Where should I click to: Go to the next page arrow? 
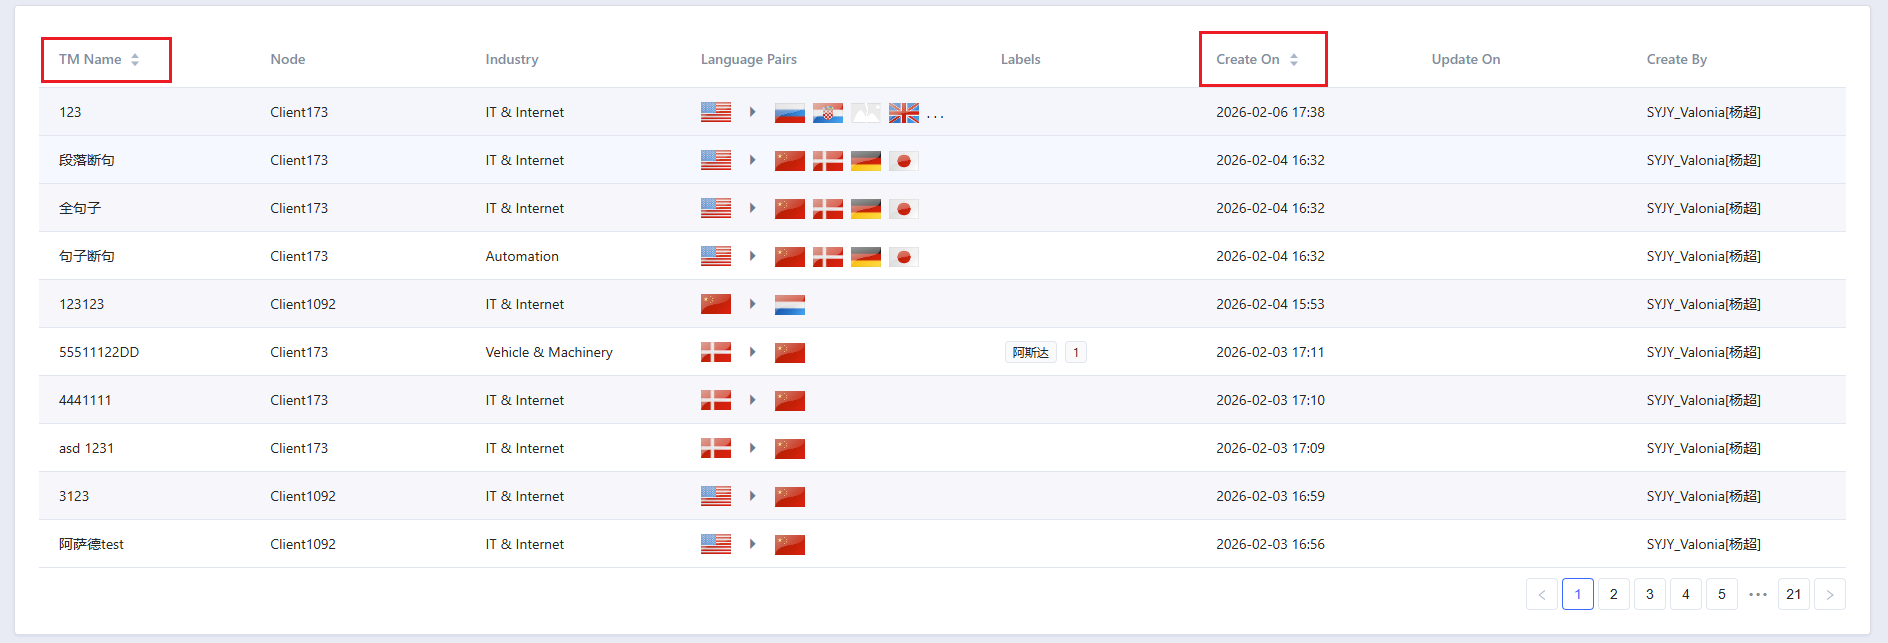1830,594
